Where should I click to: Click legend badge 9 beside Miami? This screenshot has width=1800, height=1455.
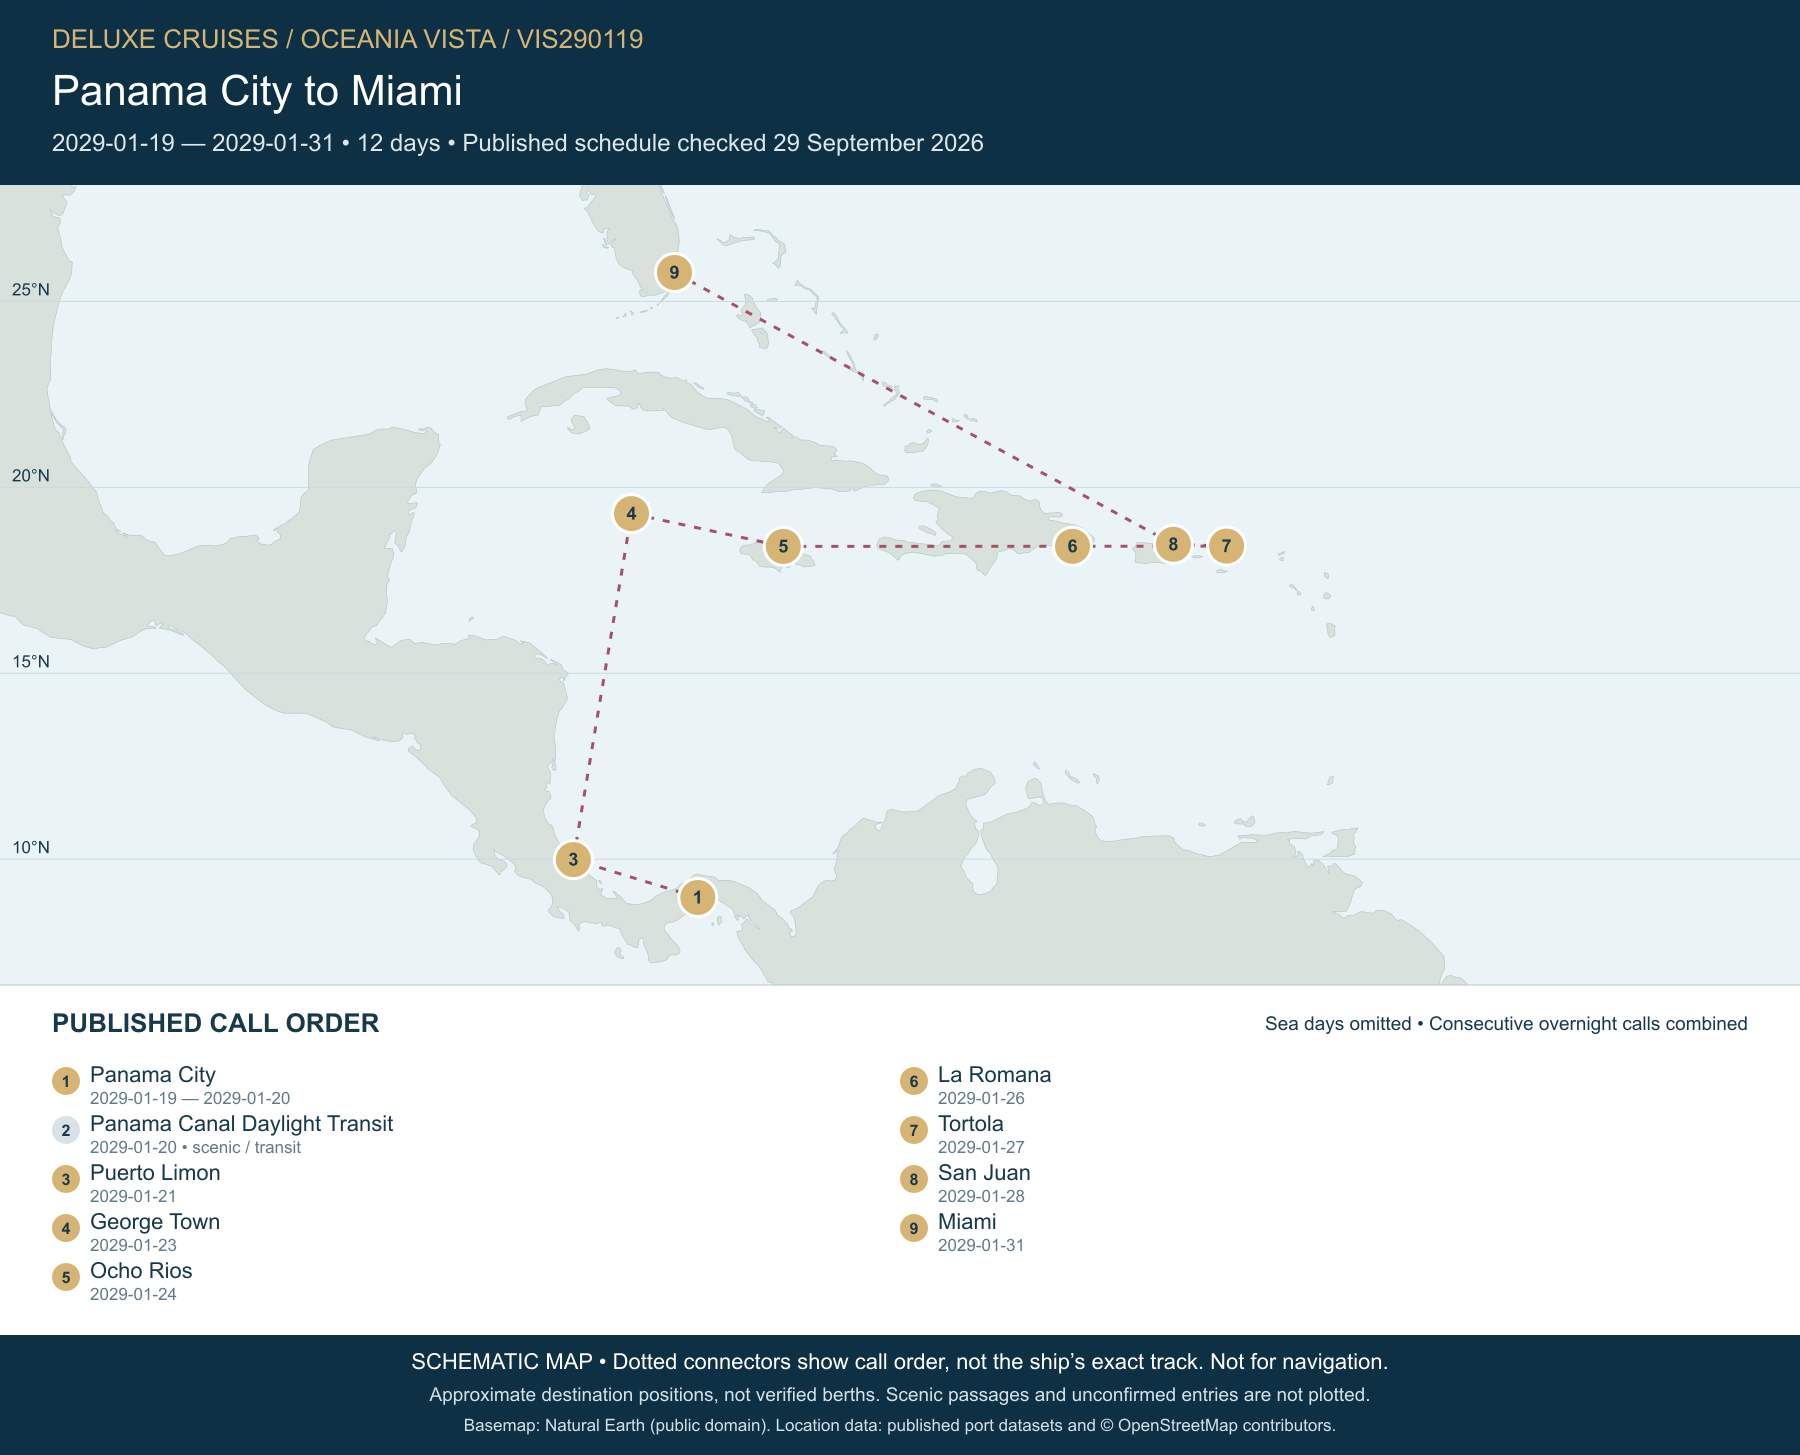click(x=914, y=1228)
